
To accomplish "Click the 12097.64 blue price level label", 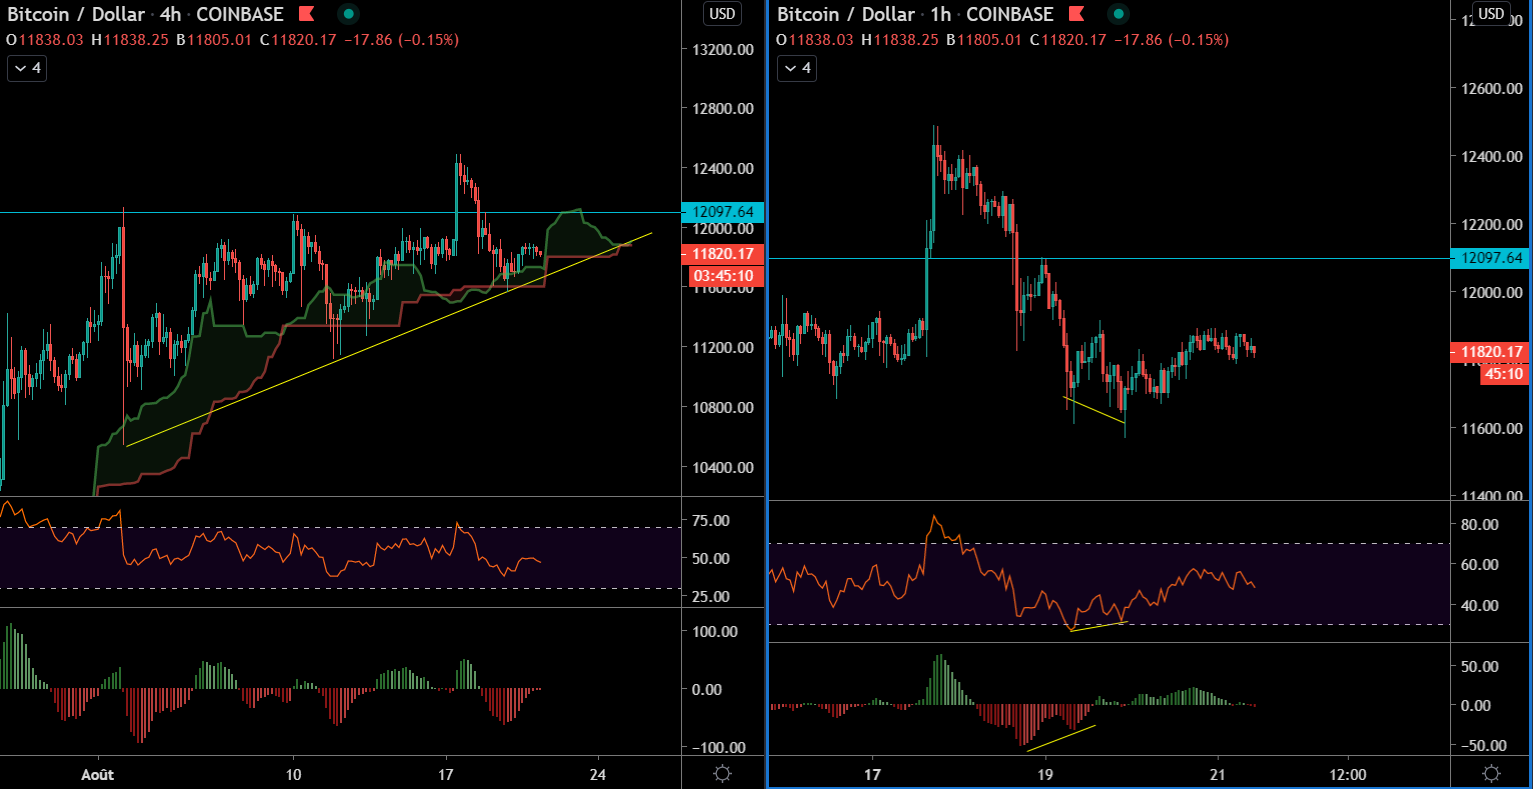I will coord(724,212).
